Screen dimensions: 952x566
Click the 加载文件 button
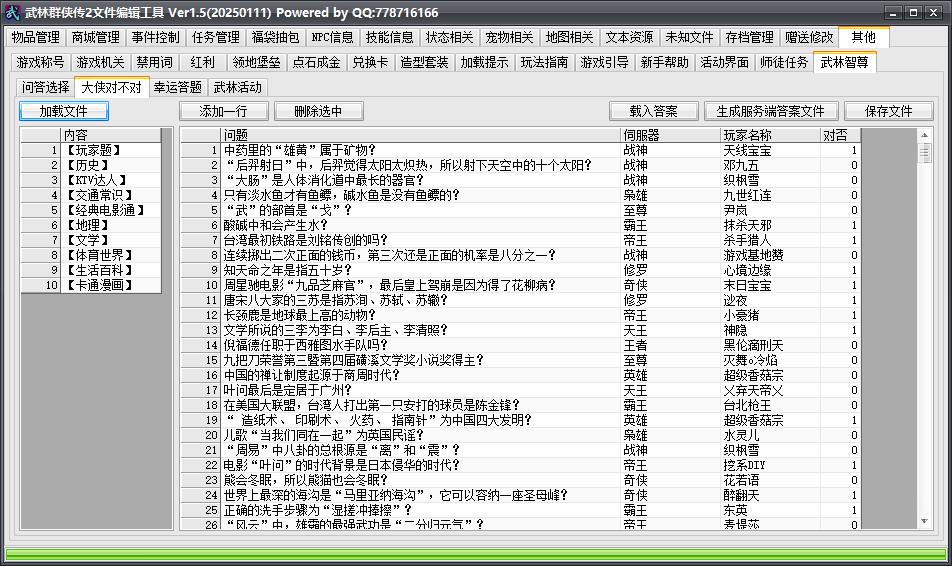pos(64,111)
